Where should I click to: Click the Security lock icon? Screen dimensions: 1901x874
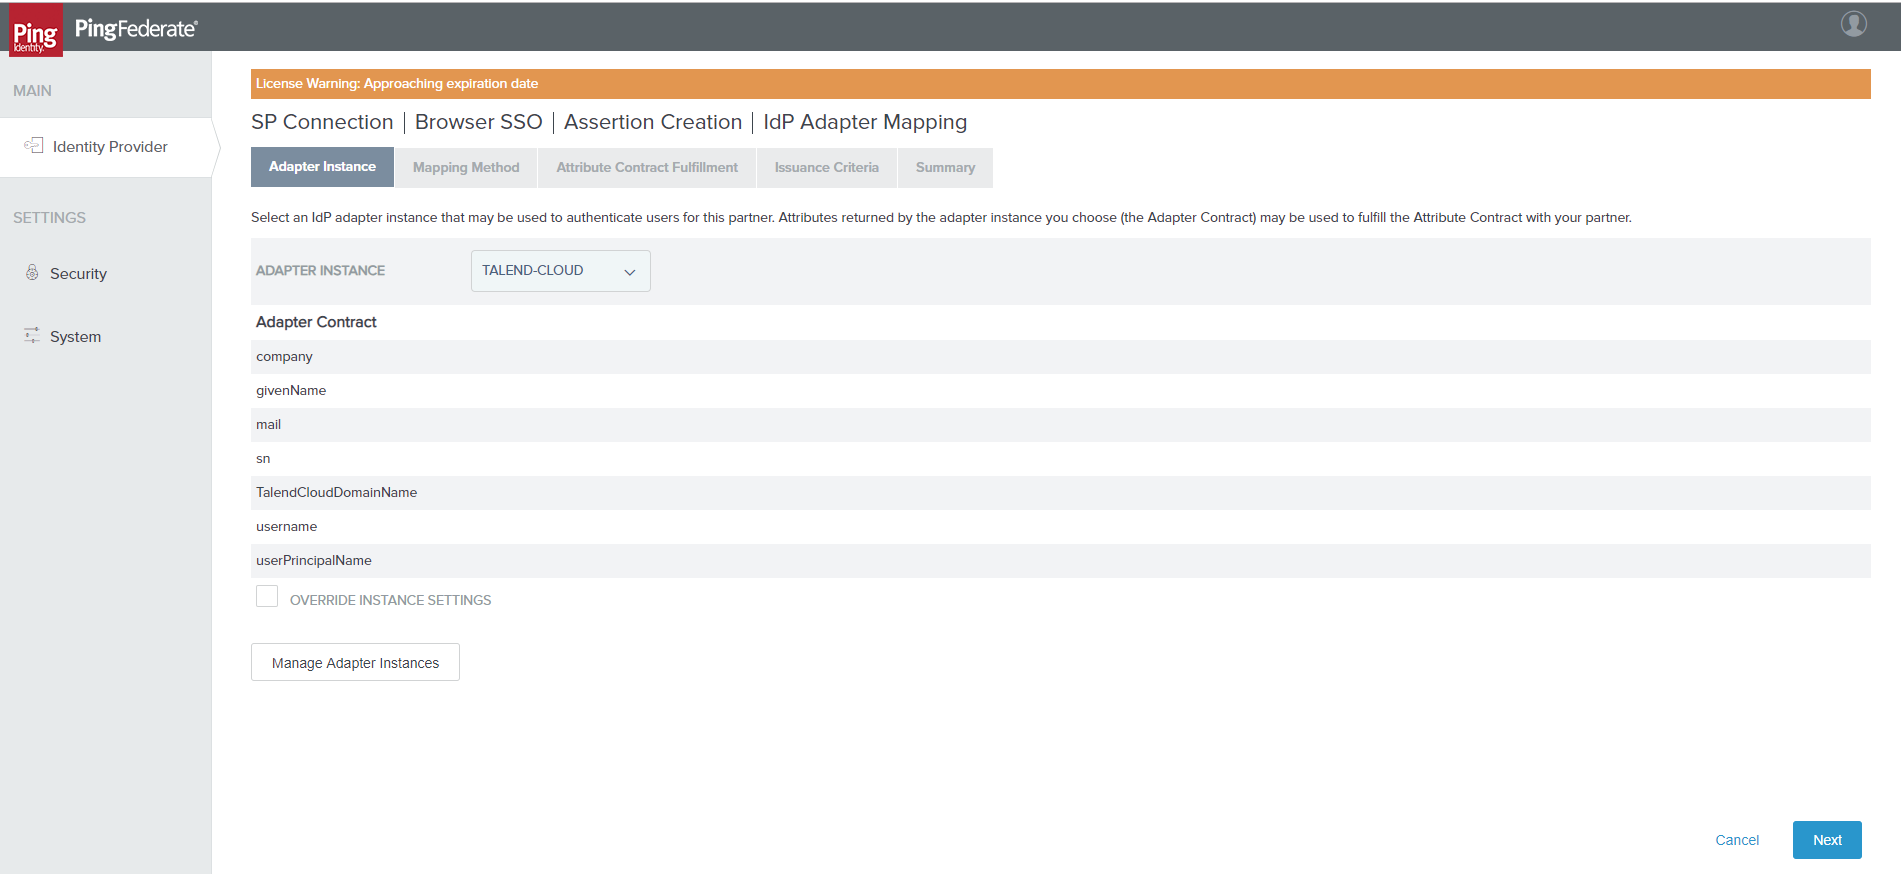click(x=32, y=273)
